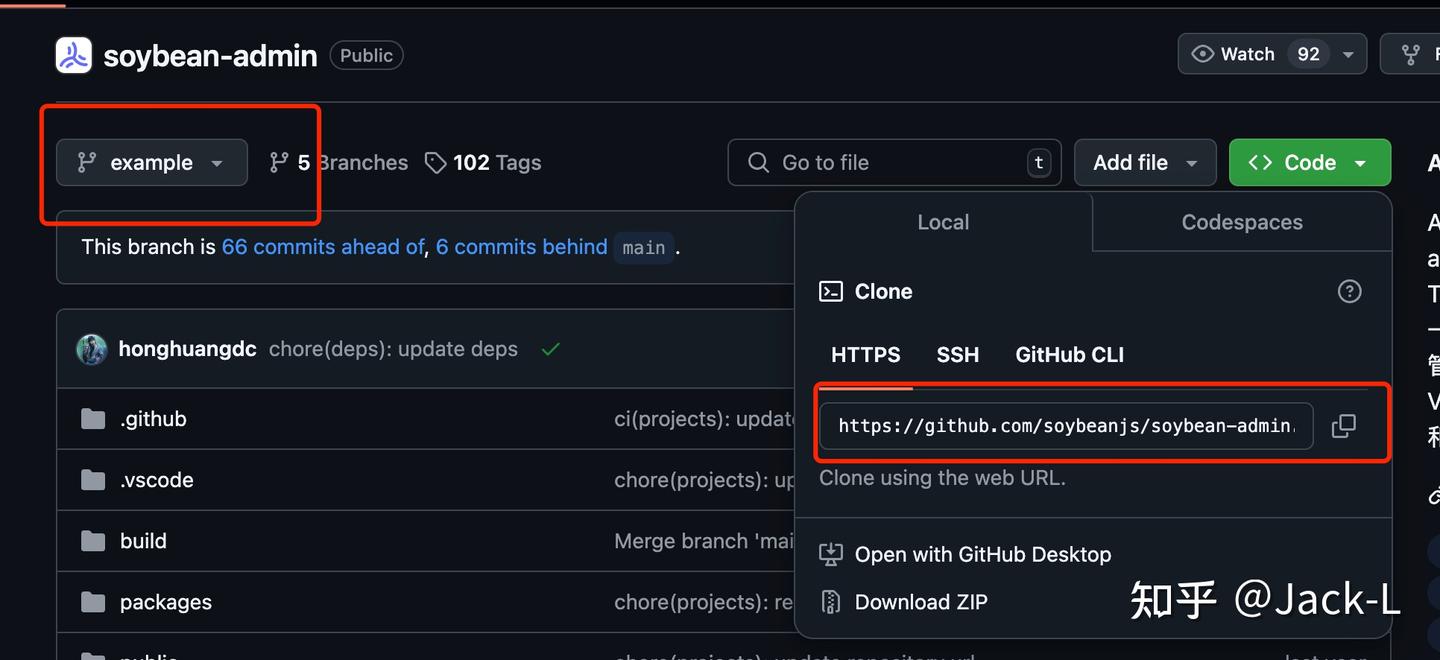Select the Local tab
The width and height of the screenshot is (1440, 660).
pos(942,222)
